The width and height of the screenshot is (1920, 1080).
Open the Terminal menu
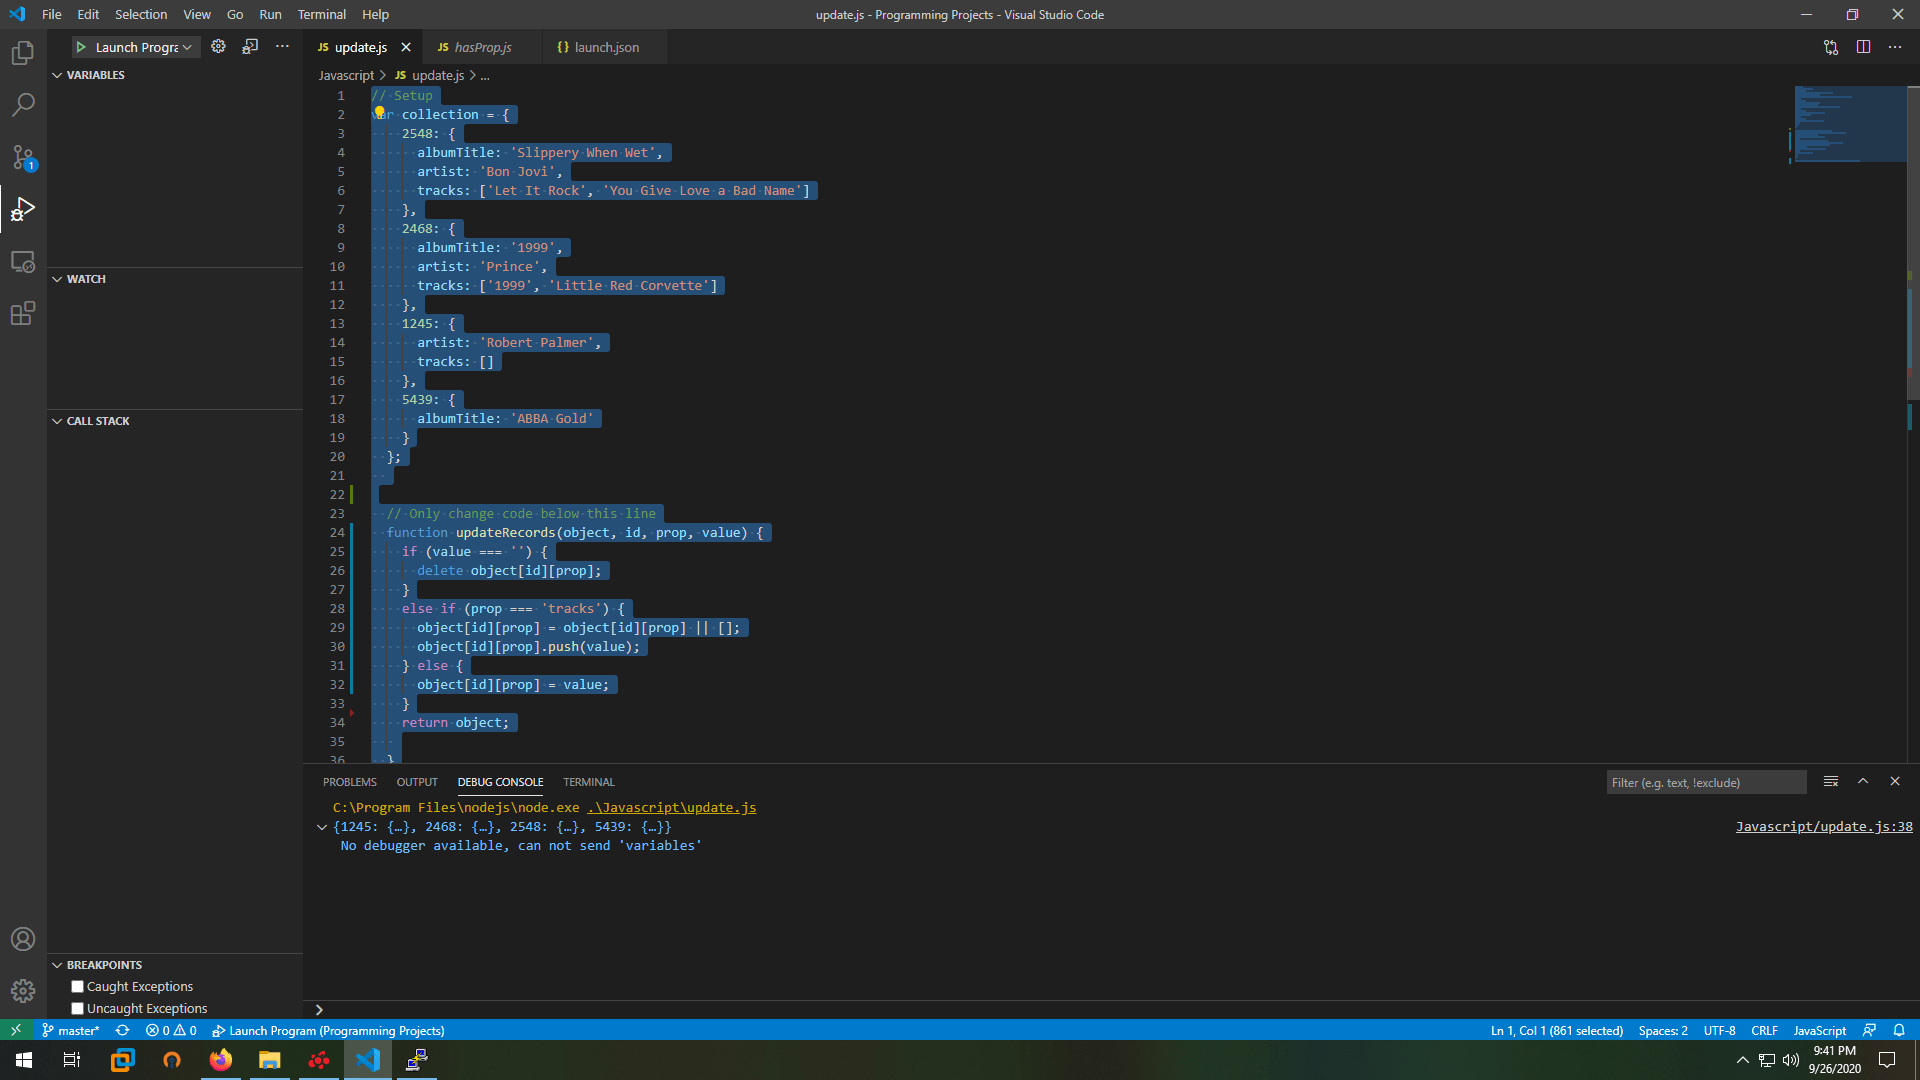(321, 14)
